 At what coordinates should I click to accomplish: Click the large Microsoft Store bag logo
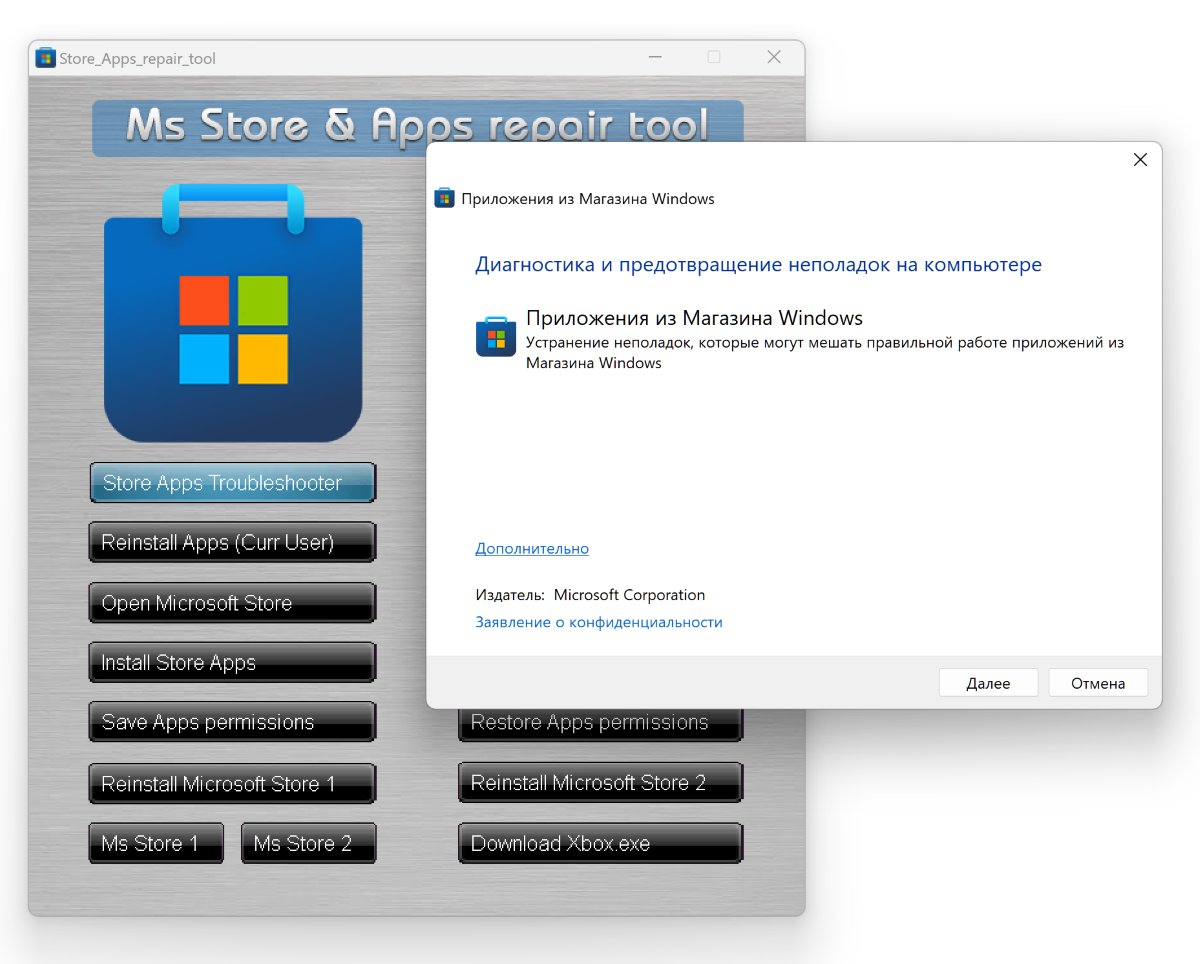click(233, 313)
